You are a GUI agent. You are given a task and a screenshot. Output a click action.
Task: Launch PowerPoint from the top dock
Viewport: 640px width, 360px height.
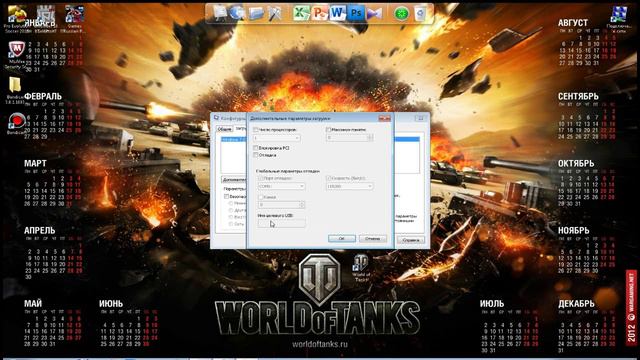coord(319,13)
